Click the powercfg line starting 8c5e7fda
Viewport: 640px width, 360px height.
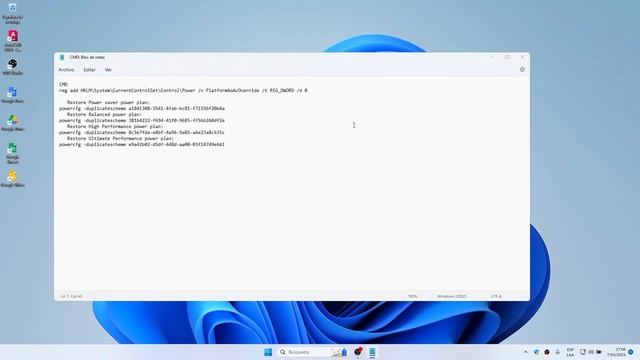point(142,132)
